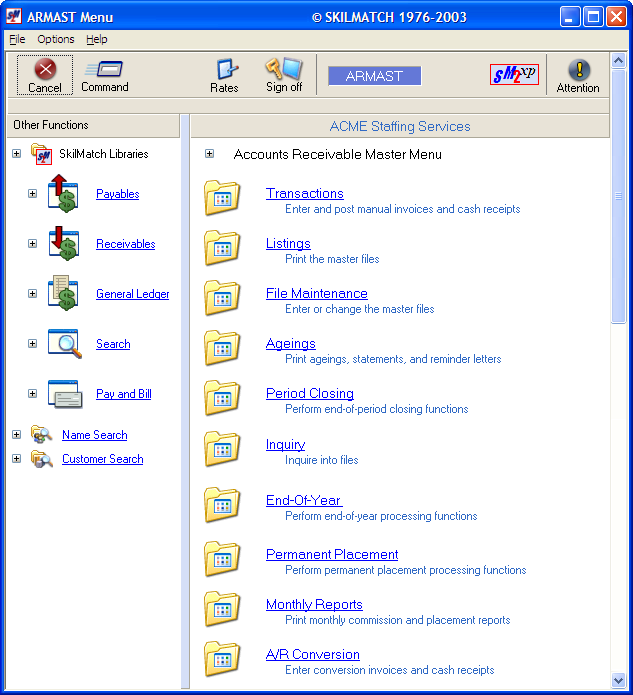The height and width of the screenshot is (695, 633).
Task: Open the Inquiry folder icon
Action: pyautogui.click(x=222, y=449)
